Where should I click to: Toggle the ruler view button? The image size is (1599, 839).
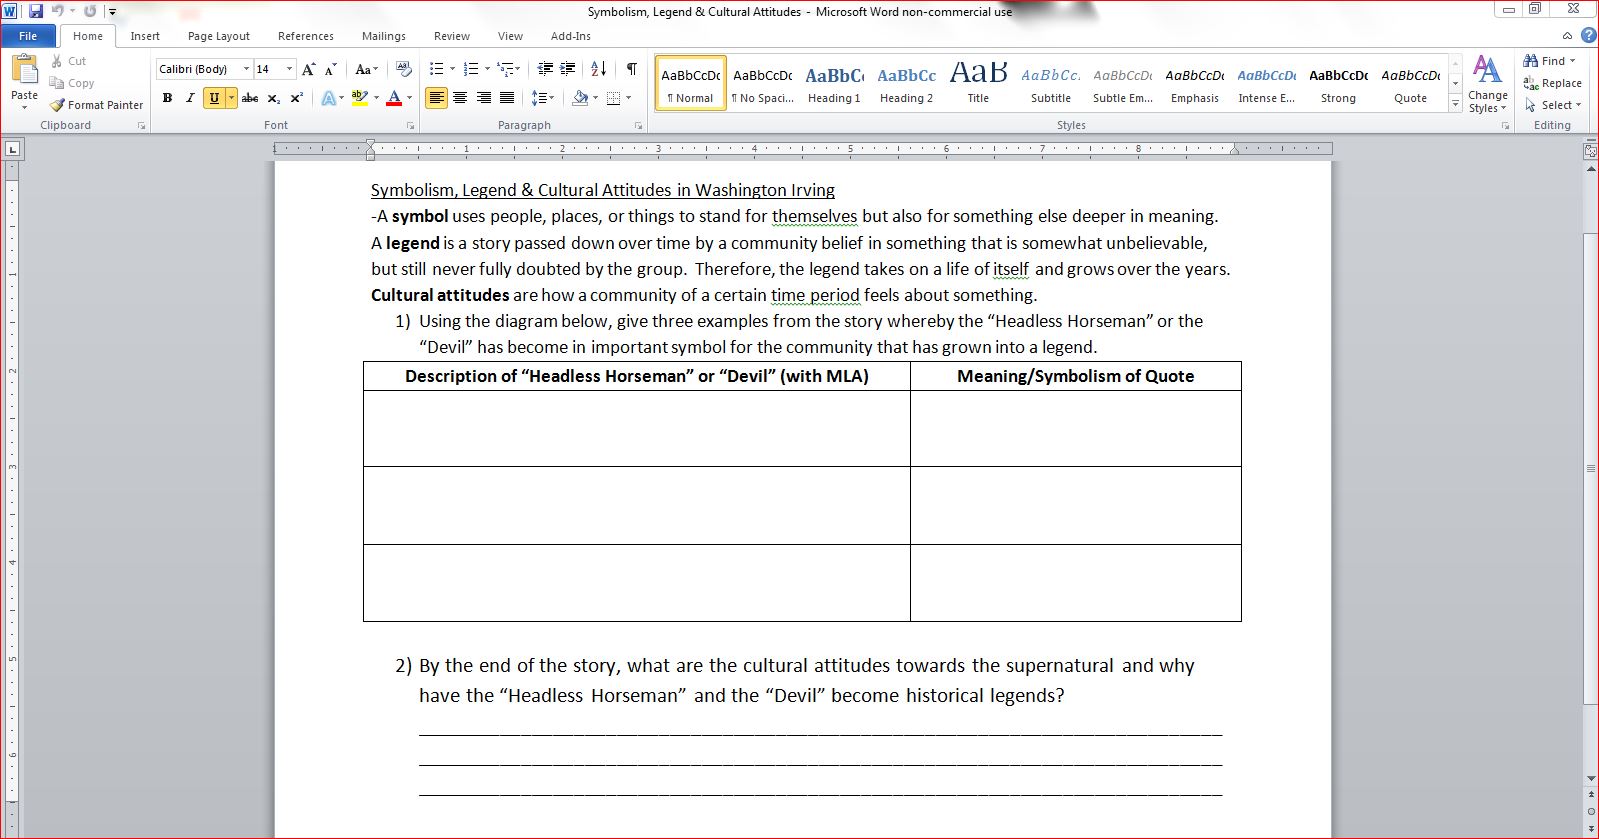(x=1590, y=151)
